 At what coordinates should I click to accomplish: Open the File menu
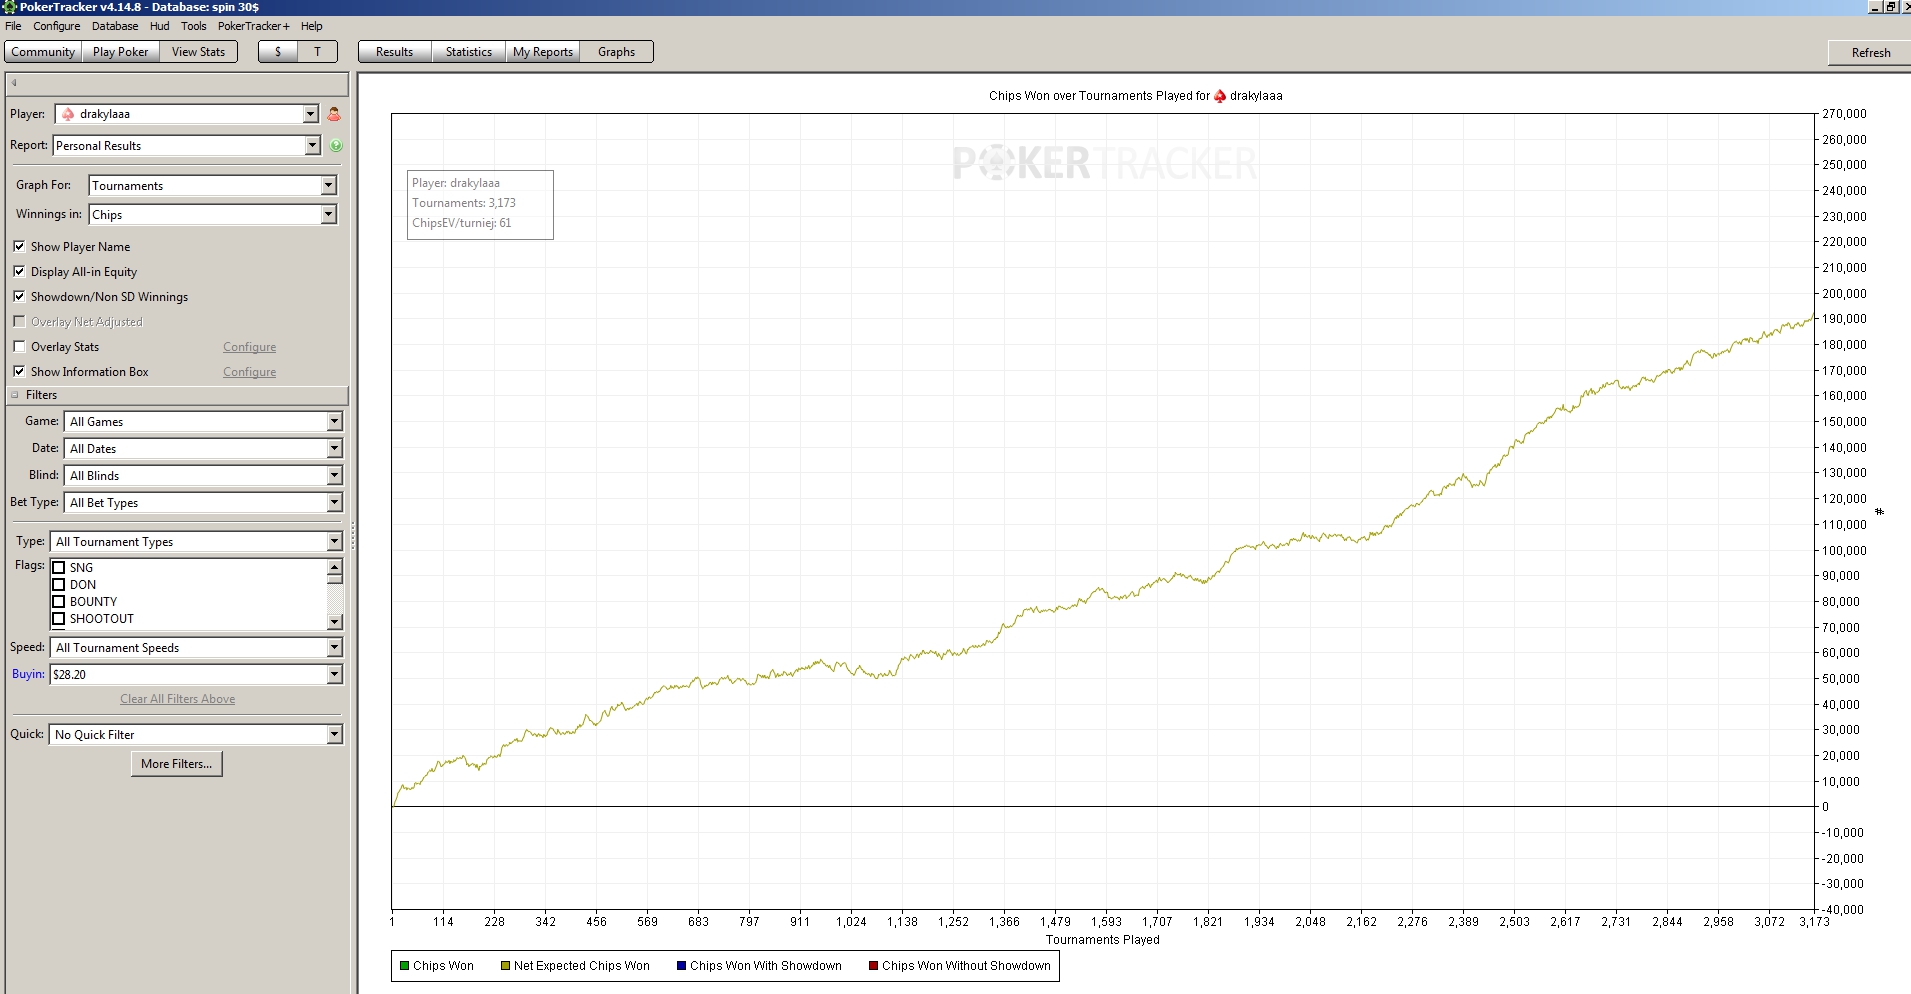pos(13,26)
